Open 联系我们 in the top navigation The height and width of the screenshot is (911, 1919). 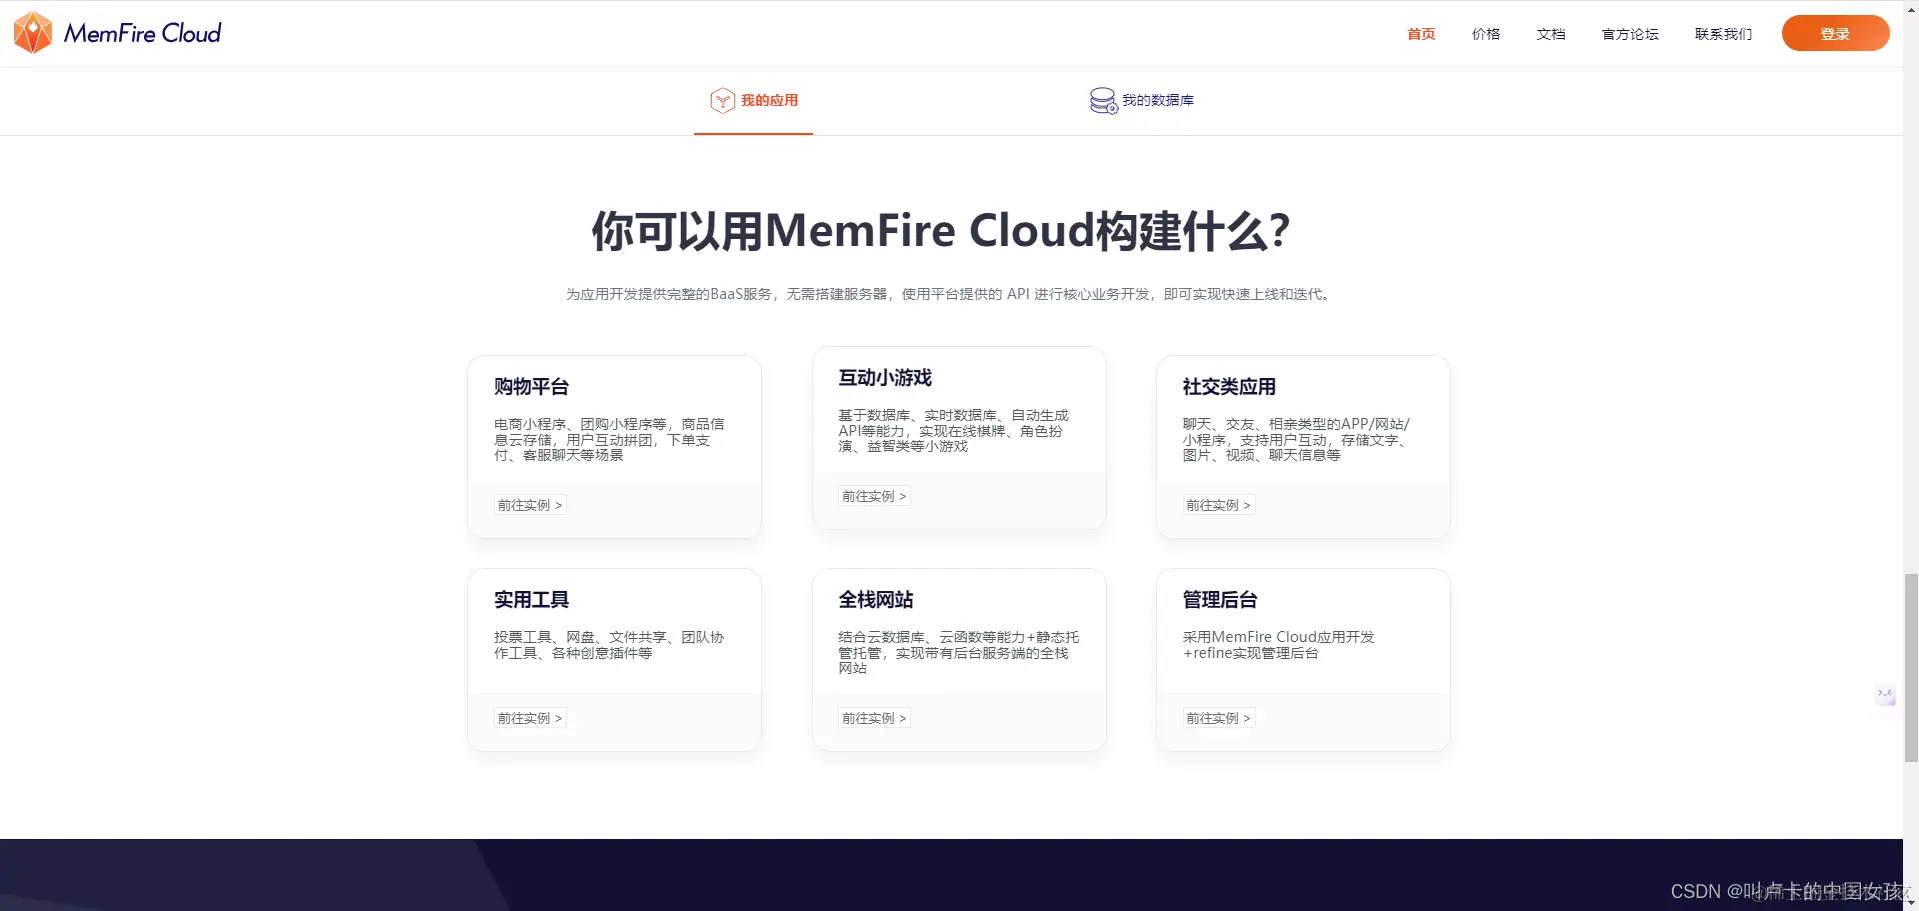click(1723, 34)
